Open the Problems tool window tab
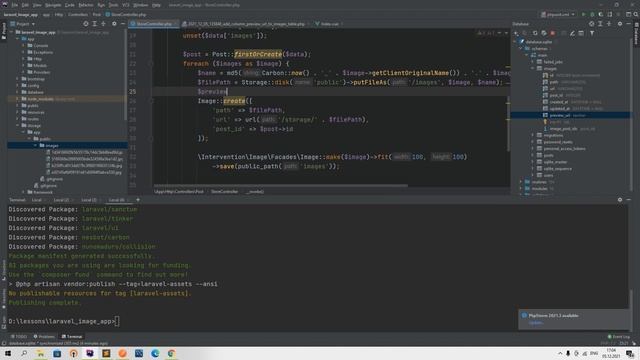The height and width of the screenshot is (360, 640). tap(44, 336)
